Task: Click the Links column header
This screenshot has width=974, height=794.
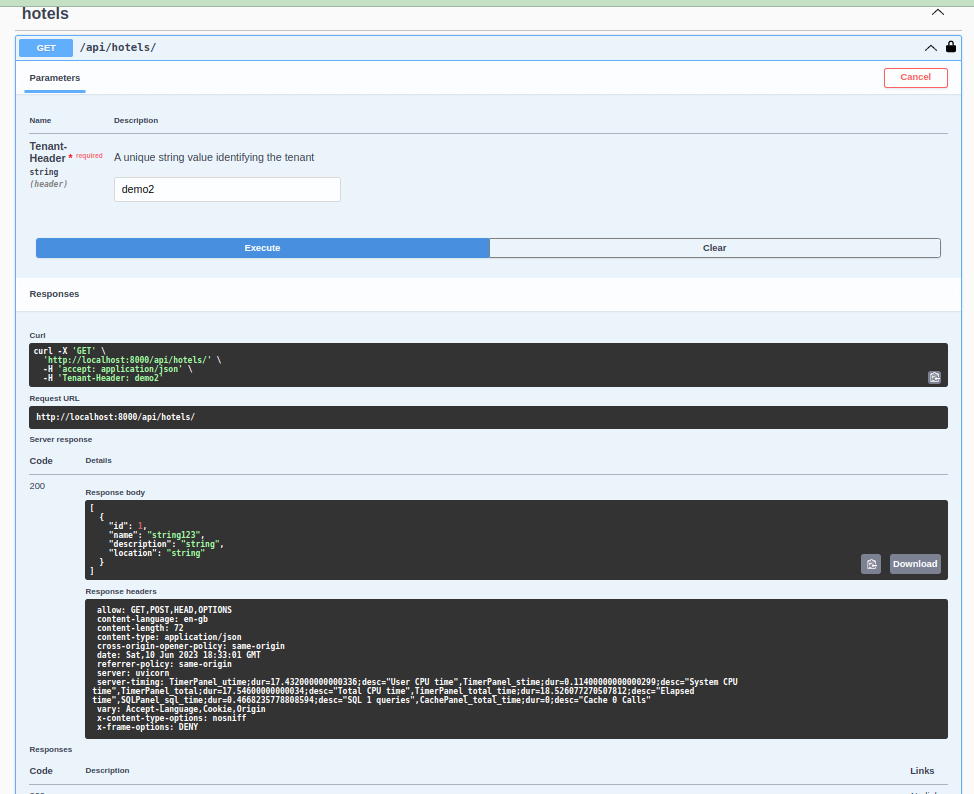Action: [921, 770]
